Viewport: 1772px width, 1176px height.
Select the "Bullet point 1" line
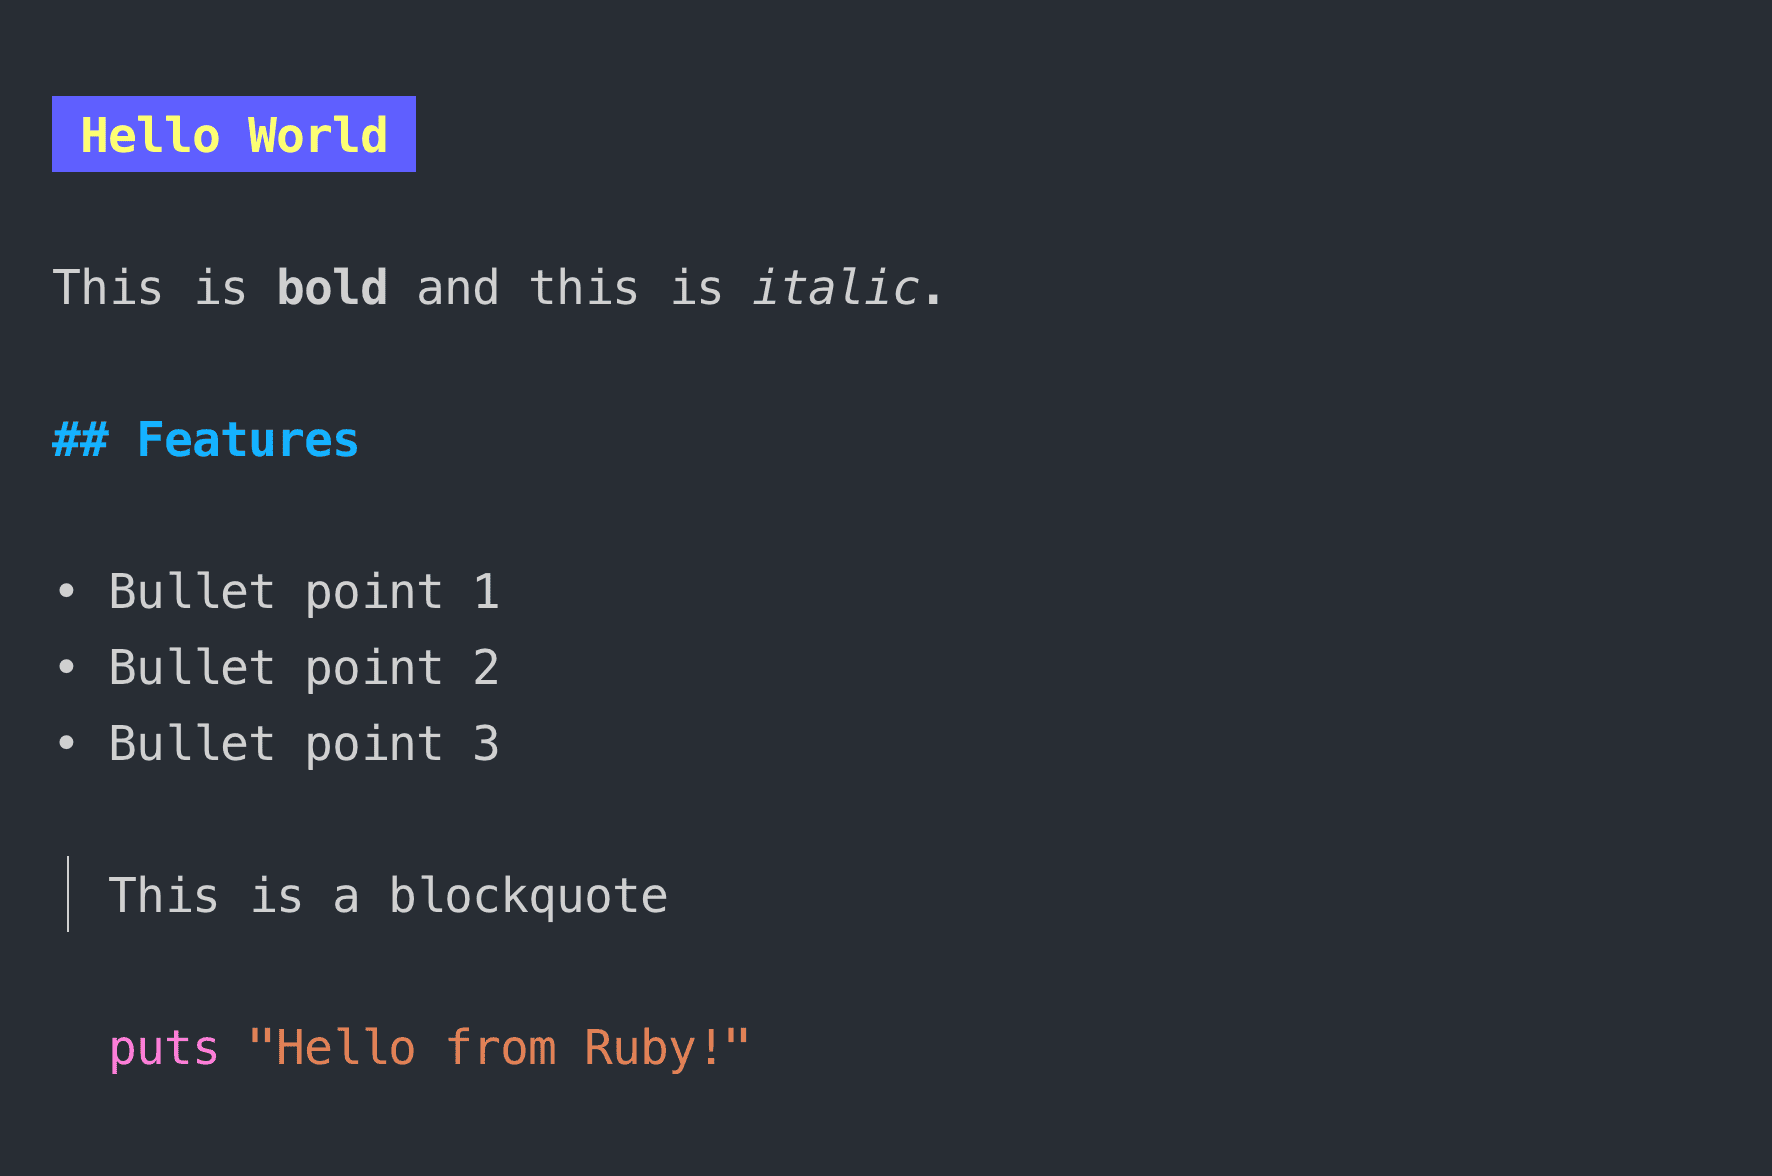coord(303,592)
